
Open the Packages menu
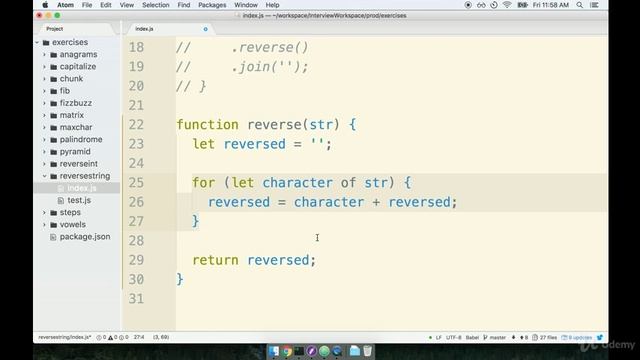coord(212,5)
